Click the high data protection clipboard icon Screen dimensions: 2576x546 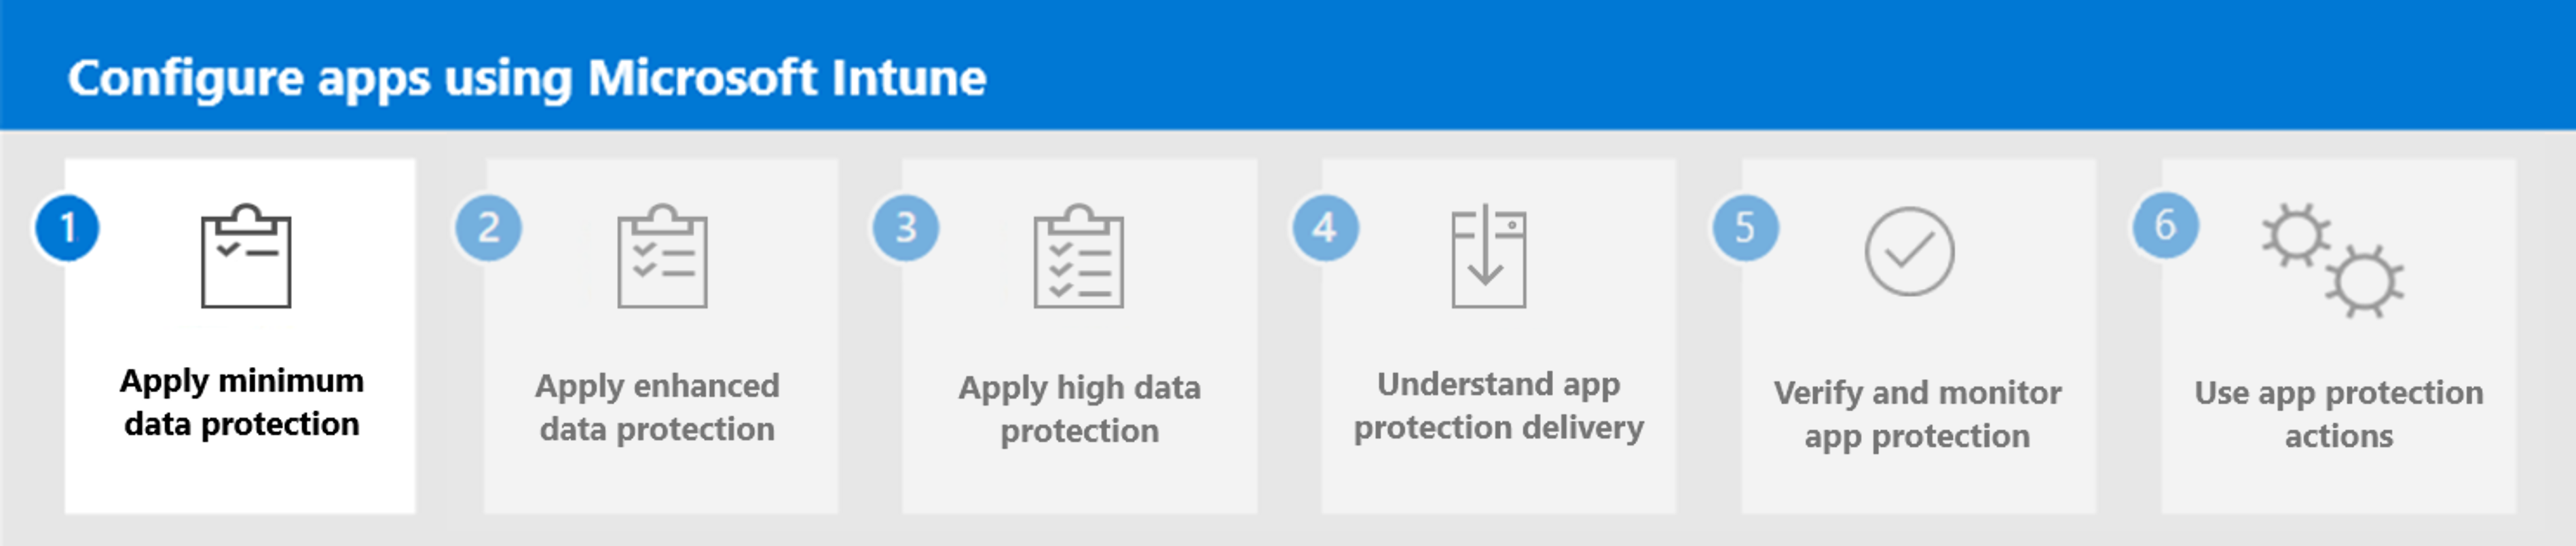click(1079, 257)
